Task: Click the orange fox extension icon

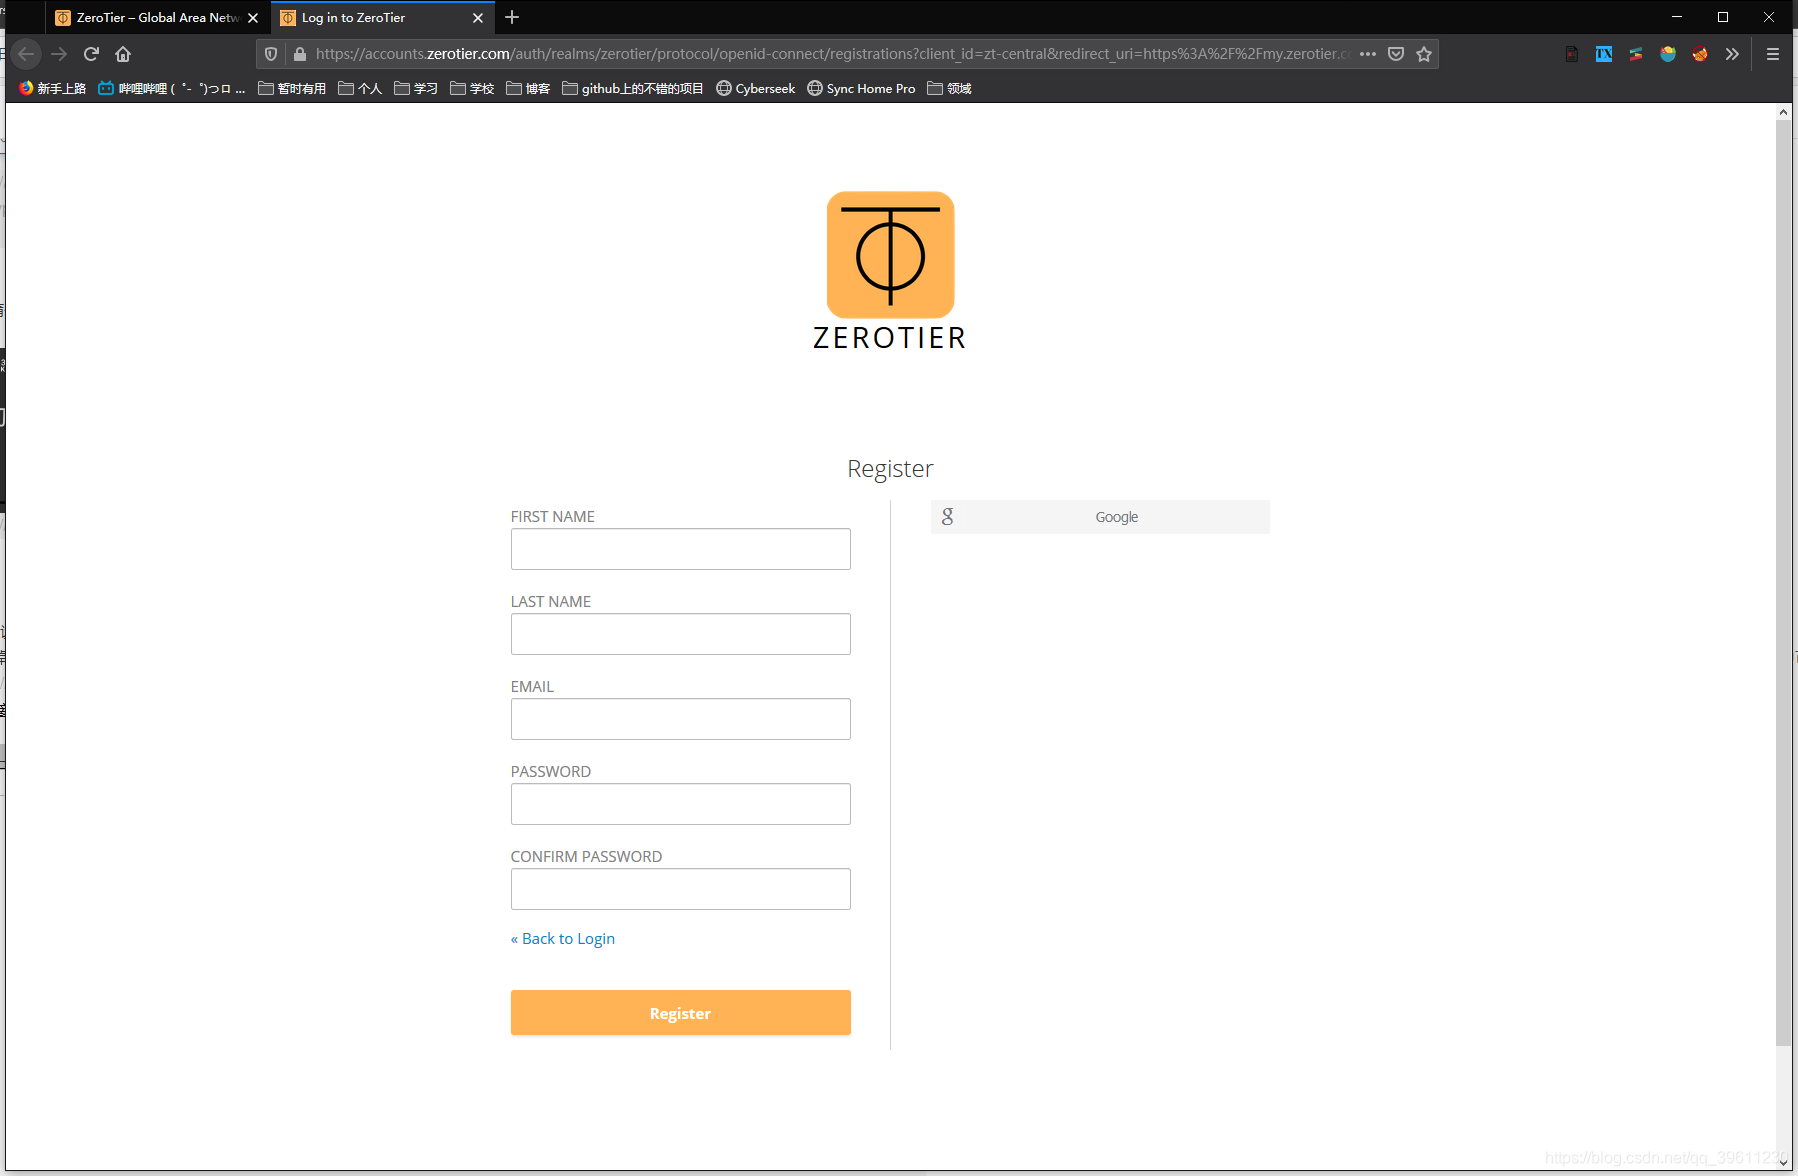Action: pyautogui.click(x=1700, y=54)
